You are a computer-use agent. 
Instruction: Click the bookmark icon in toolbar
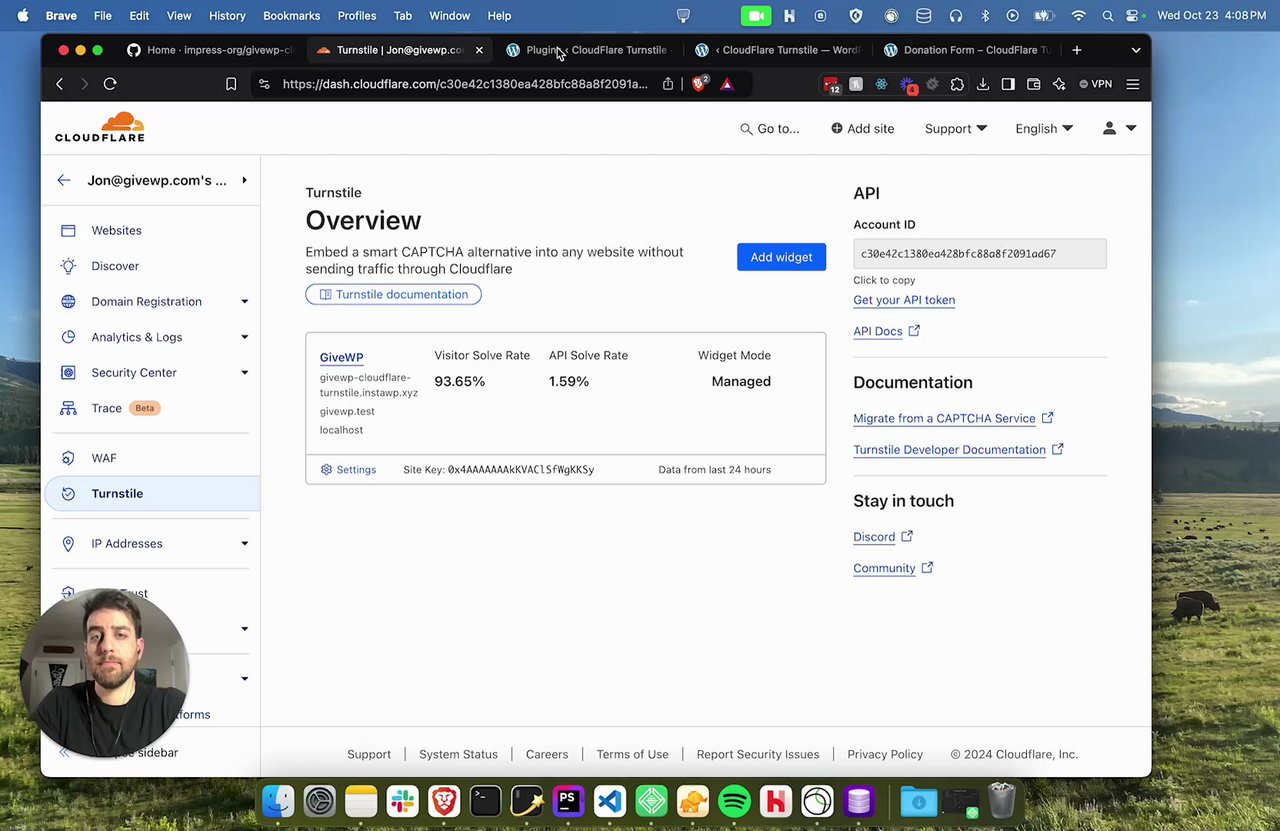(x=231, y=84)
